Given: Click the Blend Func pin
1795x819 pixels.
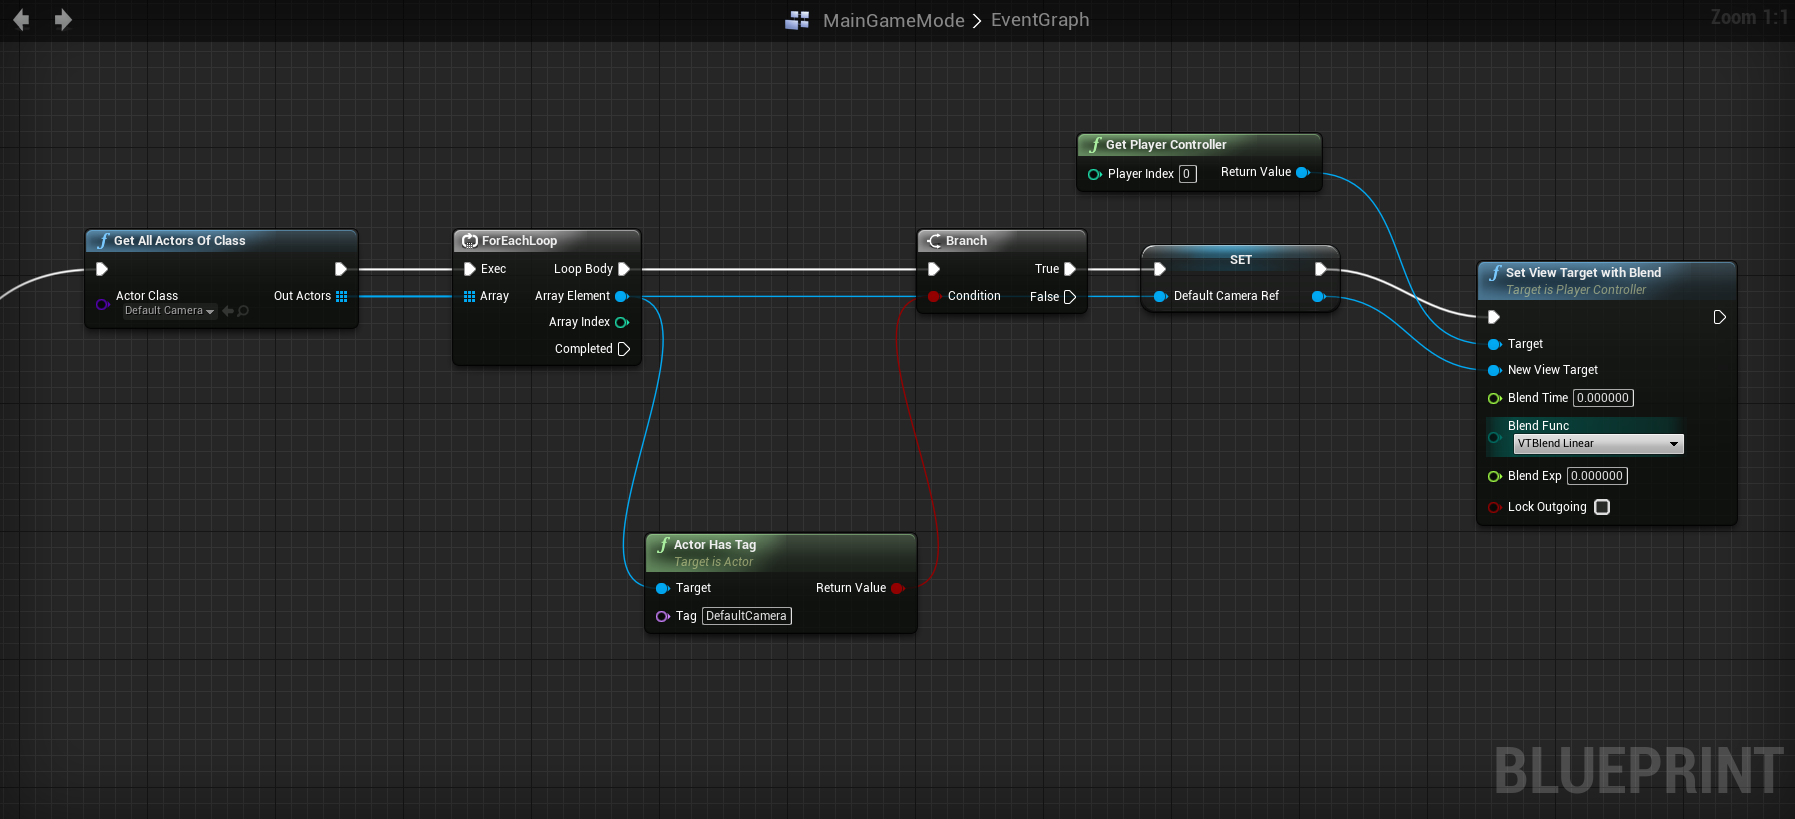Looking at the screenshot, I should click(x=1494, y=437).
